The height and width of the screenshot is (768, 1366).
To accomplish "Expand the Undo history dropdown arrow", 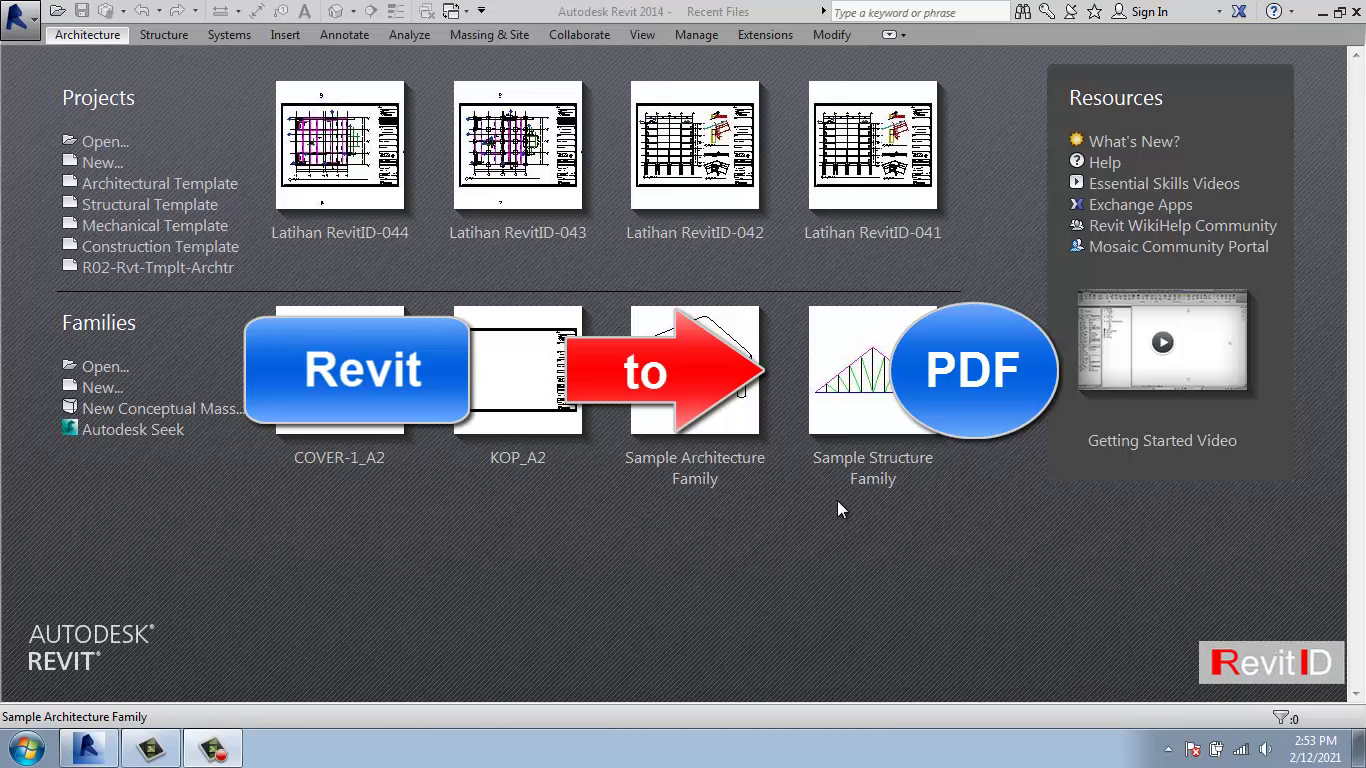I will [x=159, y=11].
